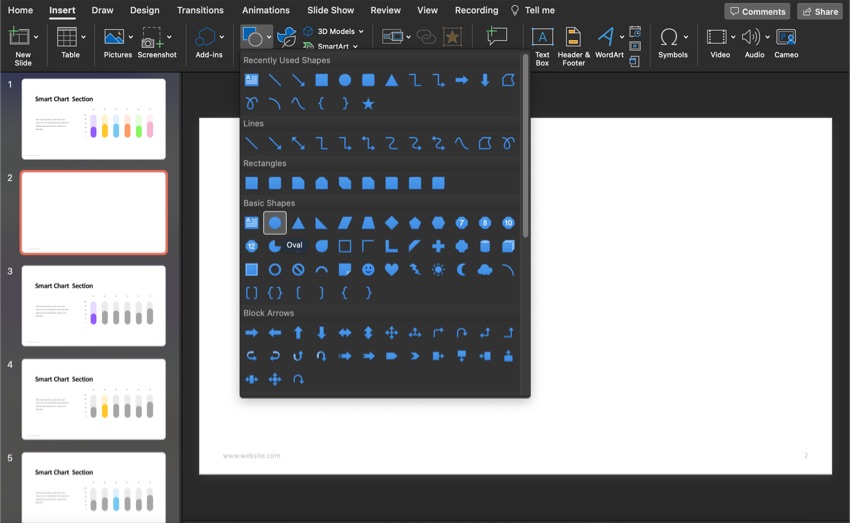Click the Share button
This screenshot has height=523, width=850.
[819, 11]
